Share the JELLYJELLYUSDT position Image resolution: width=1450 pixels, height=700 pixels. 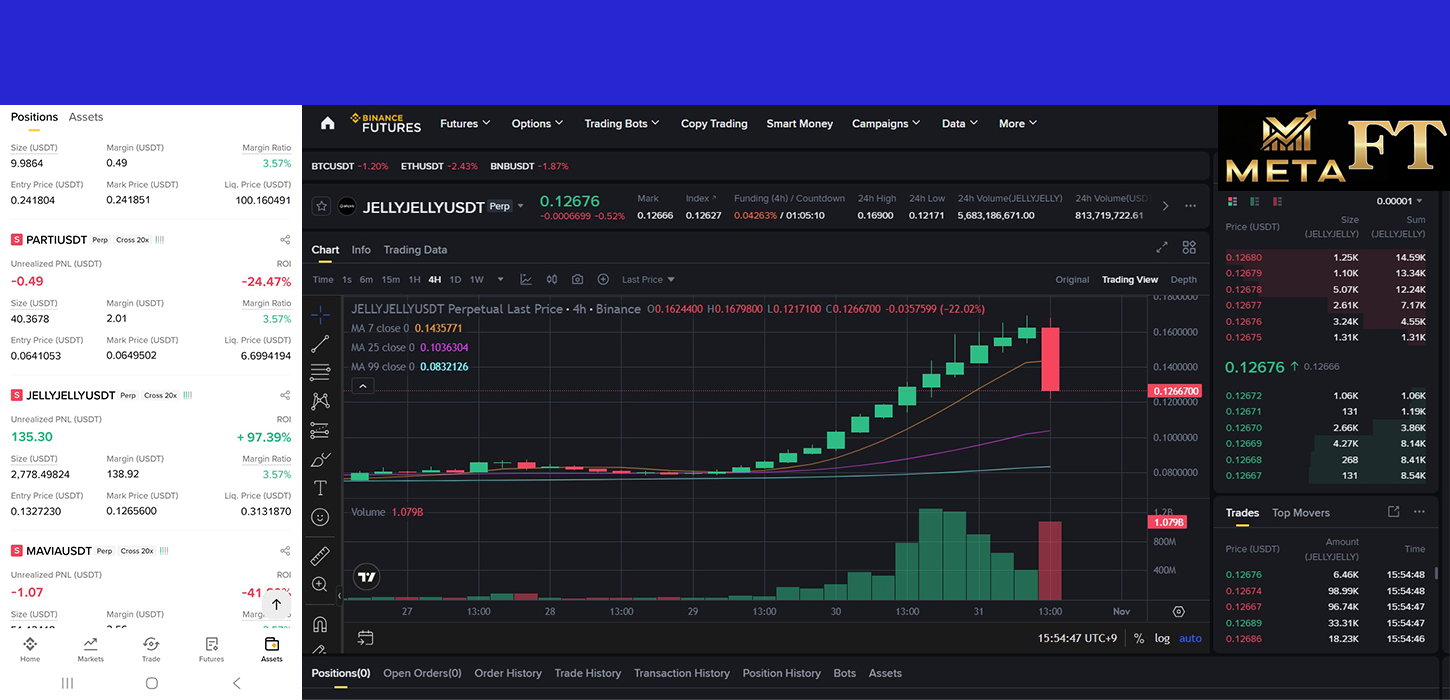[x=285, y=395]
